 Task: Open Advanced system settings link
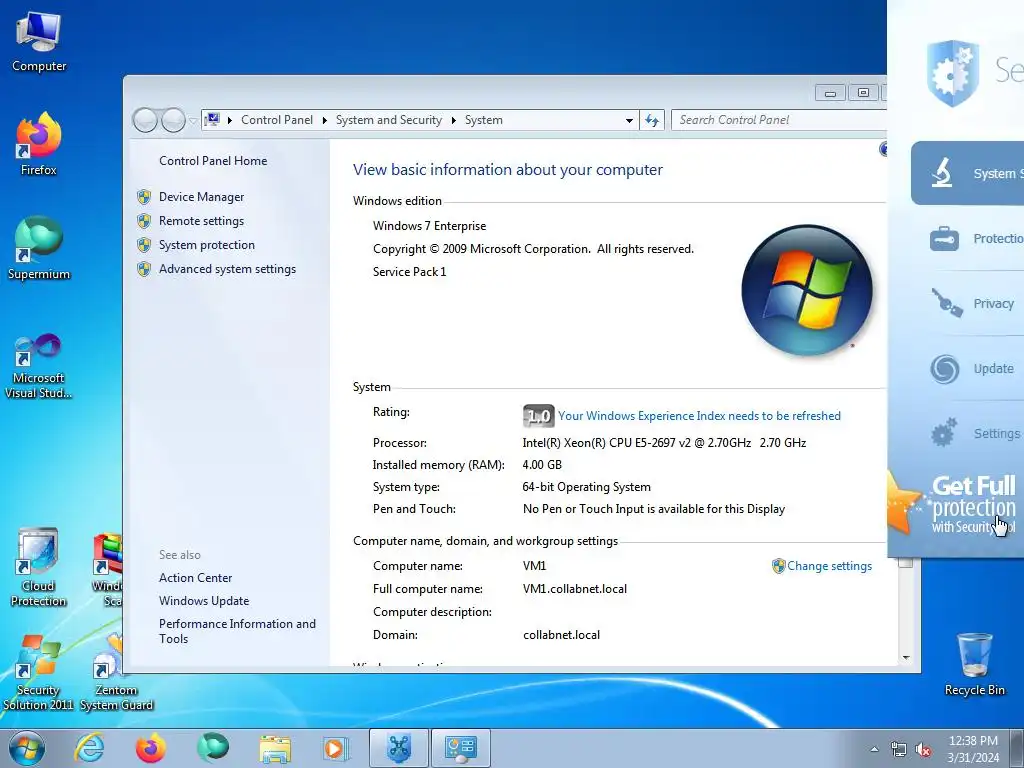[x=227, y=269]
